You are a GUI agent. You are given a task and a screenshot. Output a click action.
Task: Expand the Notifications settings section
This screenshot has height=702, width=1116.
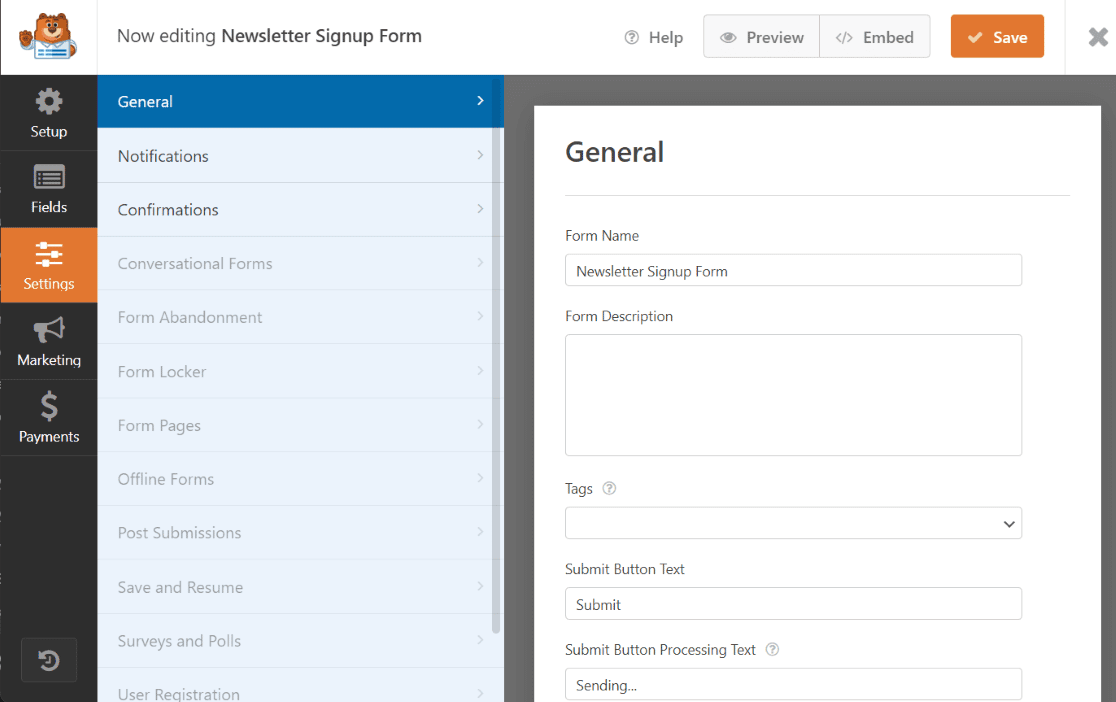(x=298, y=156)
